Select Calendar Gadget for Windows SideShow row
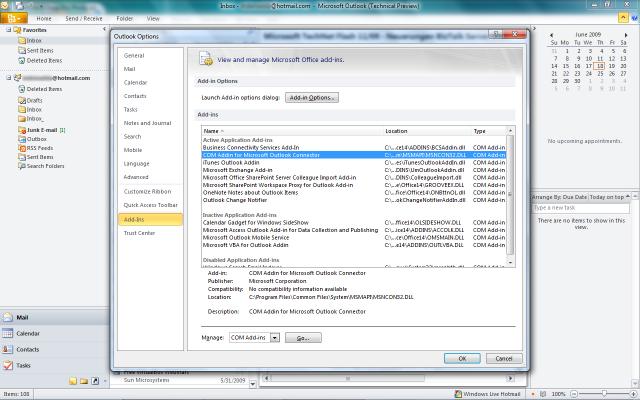This screenshot has height=400, width=640. click(x=354, y=222)
